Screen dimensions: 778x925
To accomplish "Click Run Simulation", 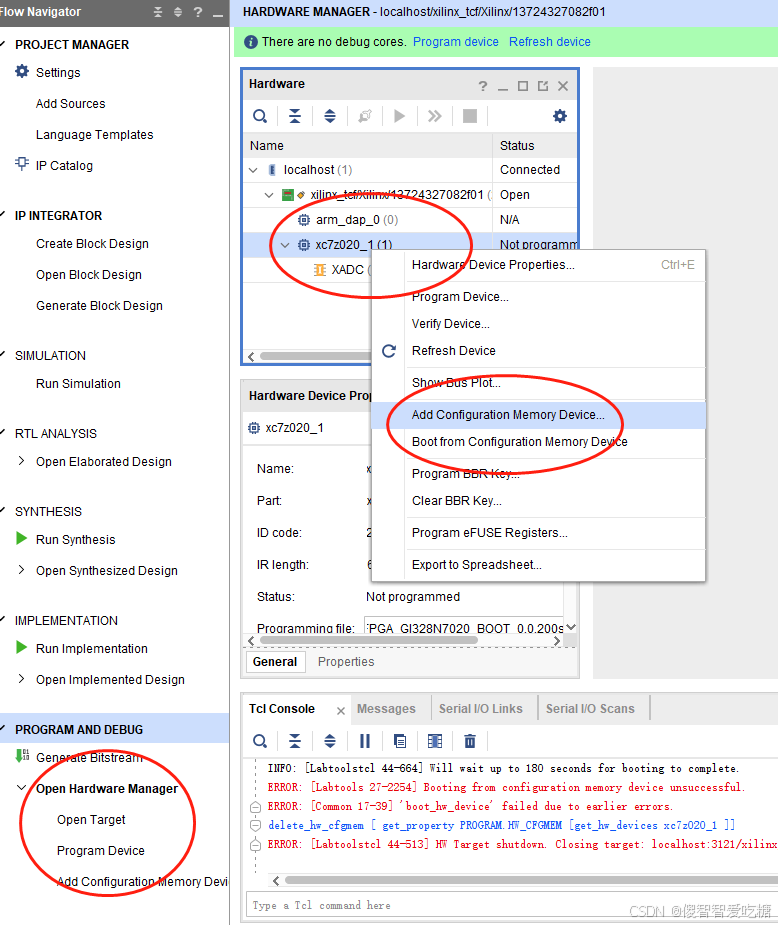I will pos(78,383).
